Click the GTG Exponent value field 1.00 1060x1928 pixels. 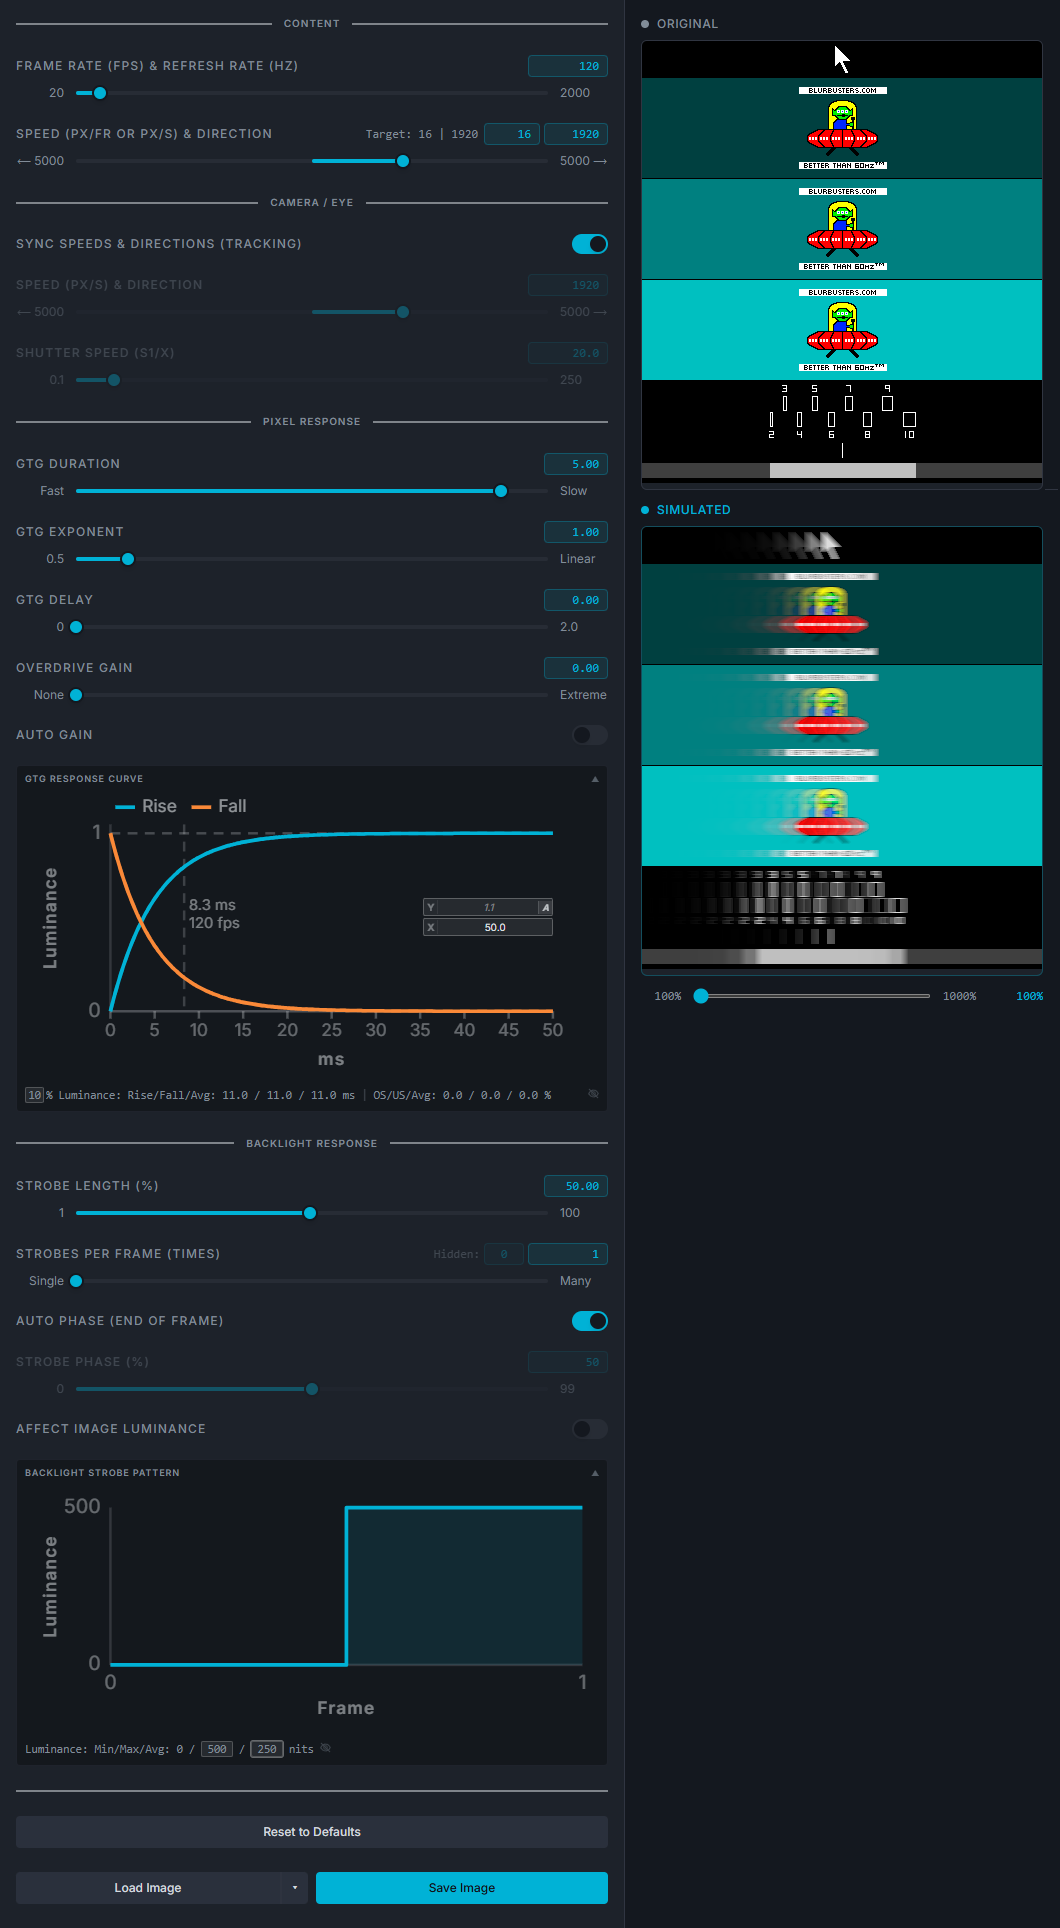pyautogui.click(x=576, y=532)
